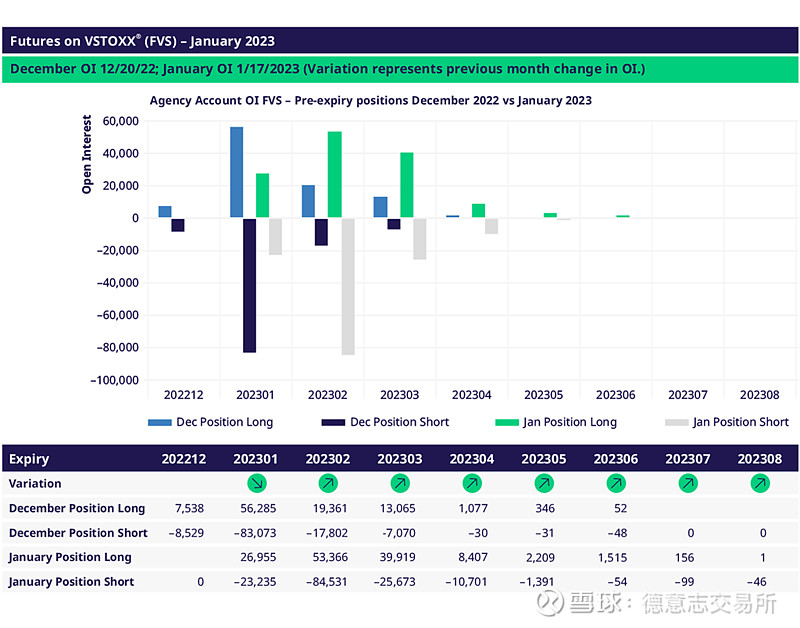Click the 202305 variation up arrow icon
The width and height of the screenshot is (800, 628).
point(544,484)
